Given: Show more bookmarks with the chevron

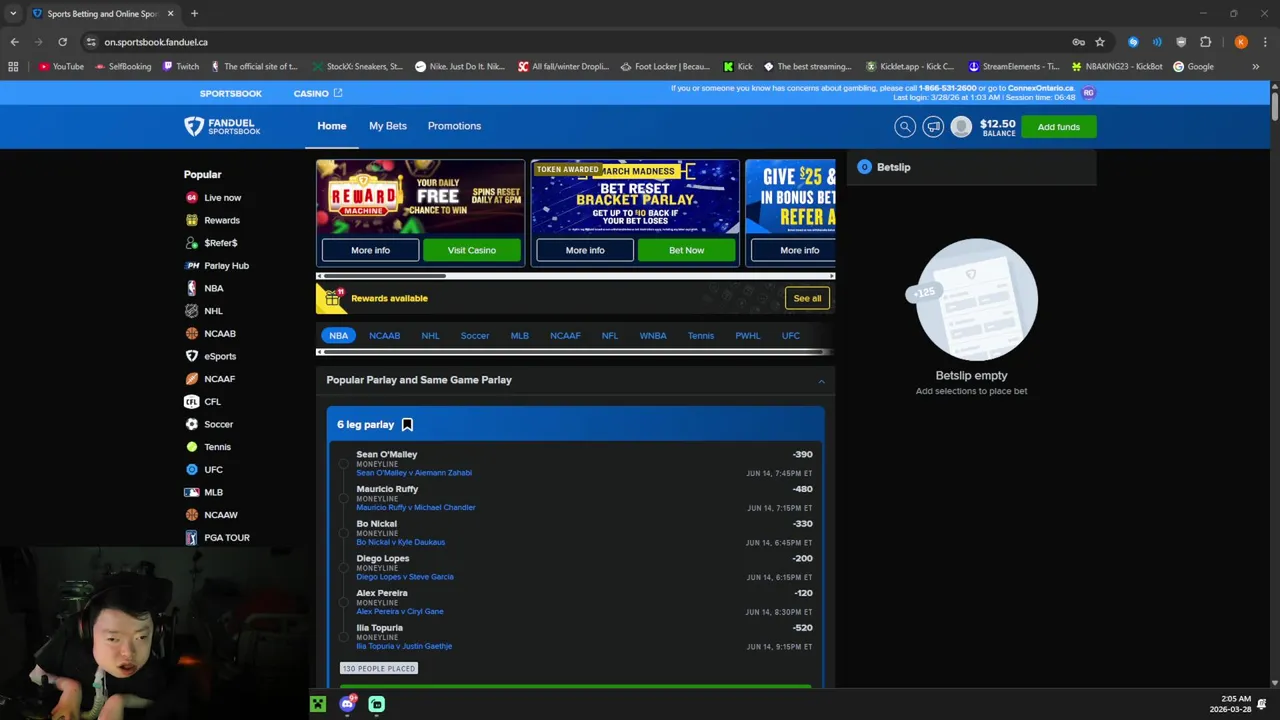Looking at the screenshot, I should pos(1255,67).
